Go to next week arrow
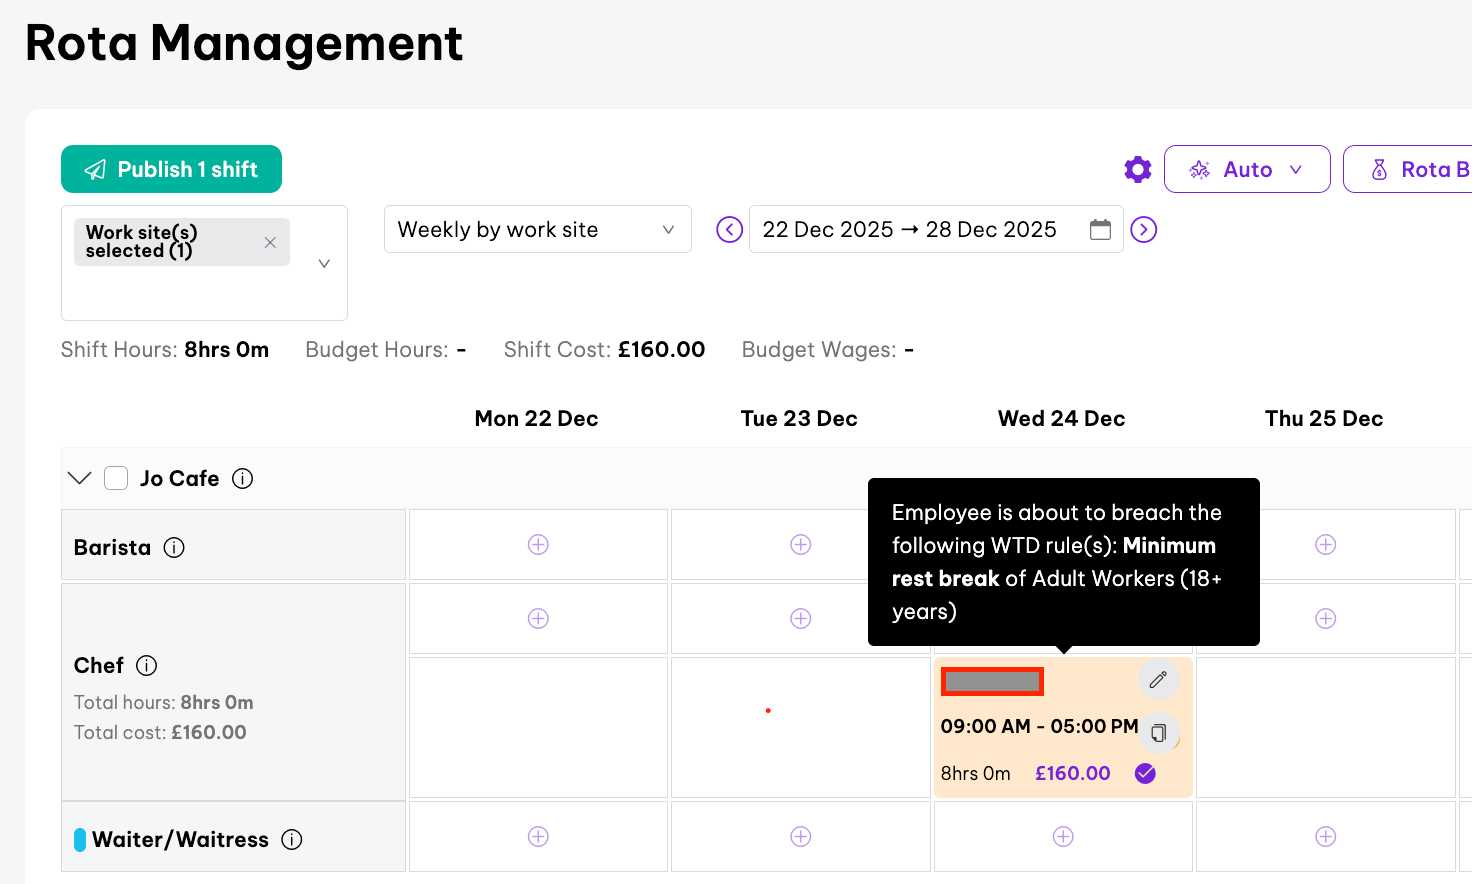The height and width of the screenshot is (884, 1472). 1143,230
